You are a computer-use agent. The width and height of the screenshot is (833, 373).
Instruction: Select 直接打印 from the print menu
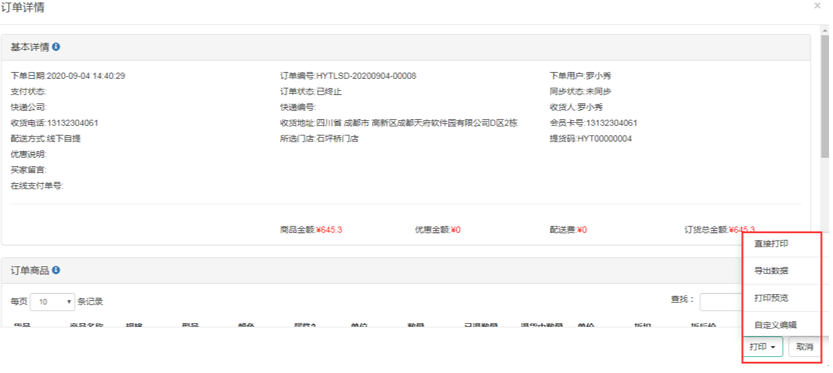tap(771, 243)
